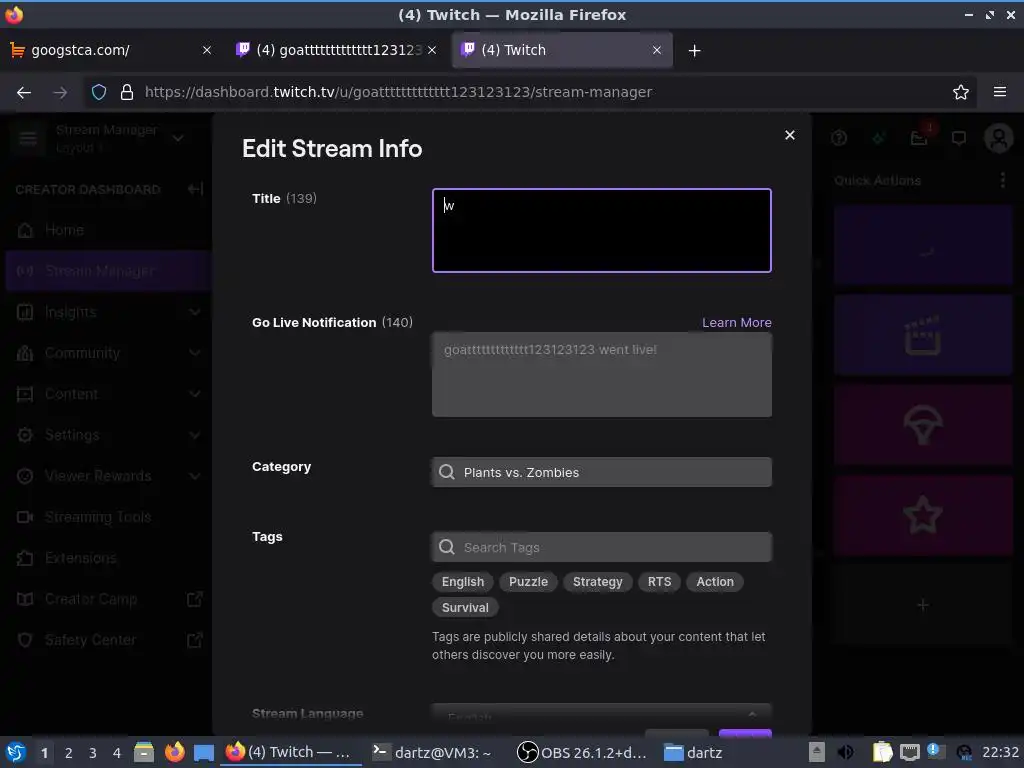Remove the Action tag
The width and height of the screenshot is (1024, 768).
[715, 582]
